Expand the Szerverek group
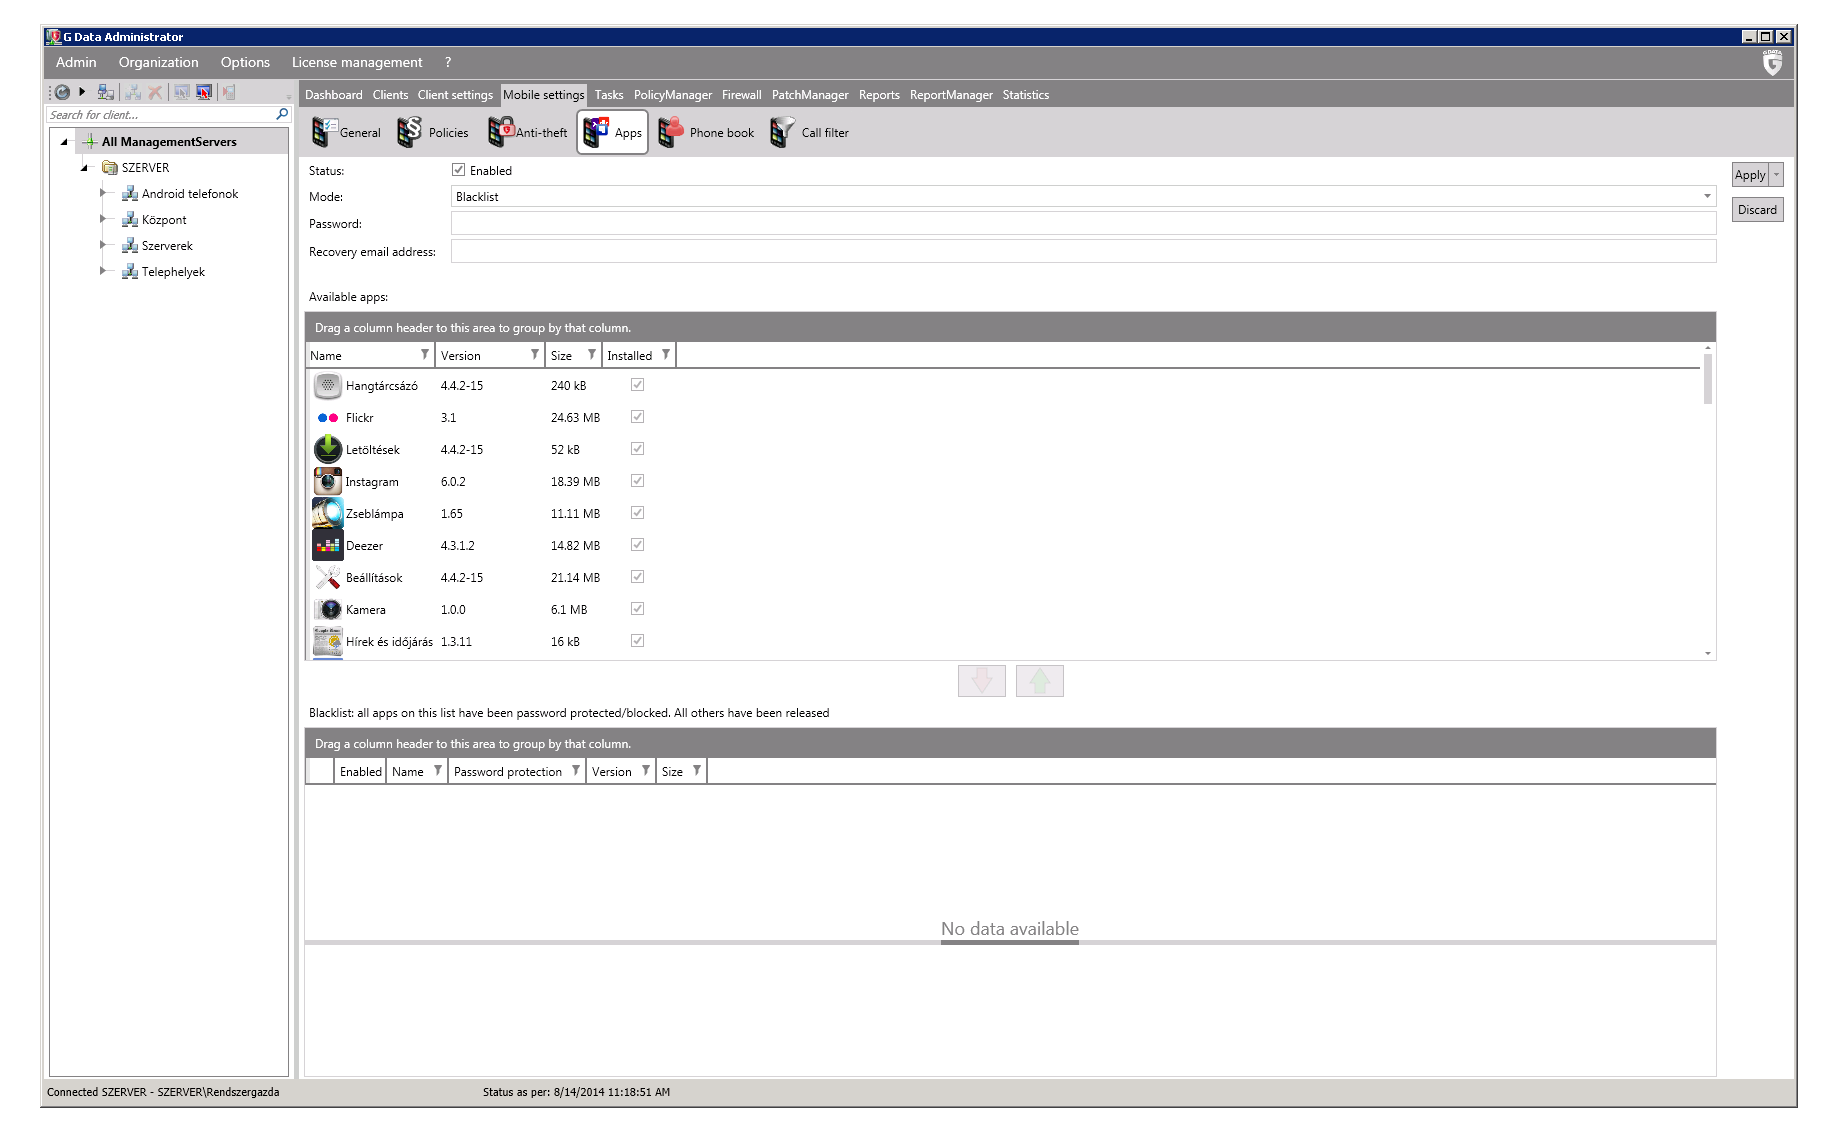The width and height of the screenshot is (1843, 1134). tap(102, 245)
